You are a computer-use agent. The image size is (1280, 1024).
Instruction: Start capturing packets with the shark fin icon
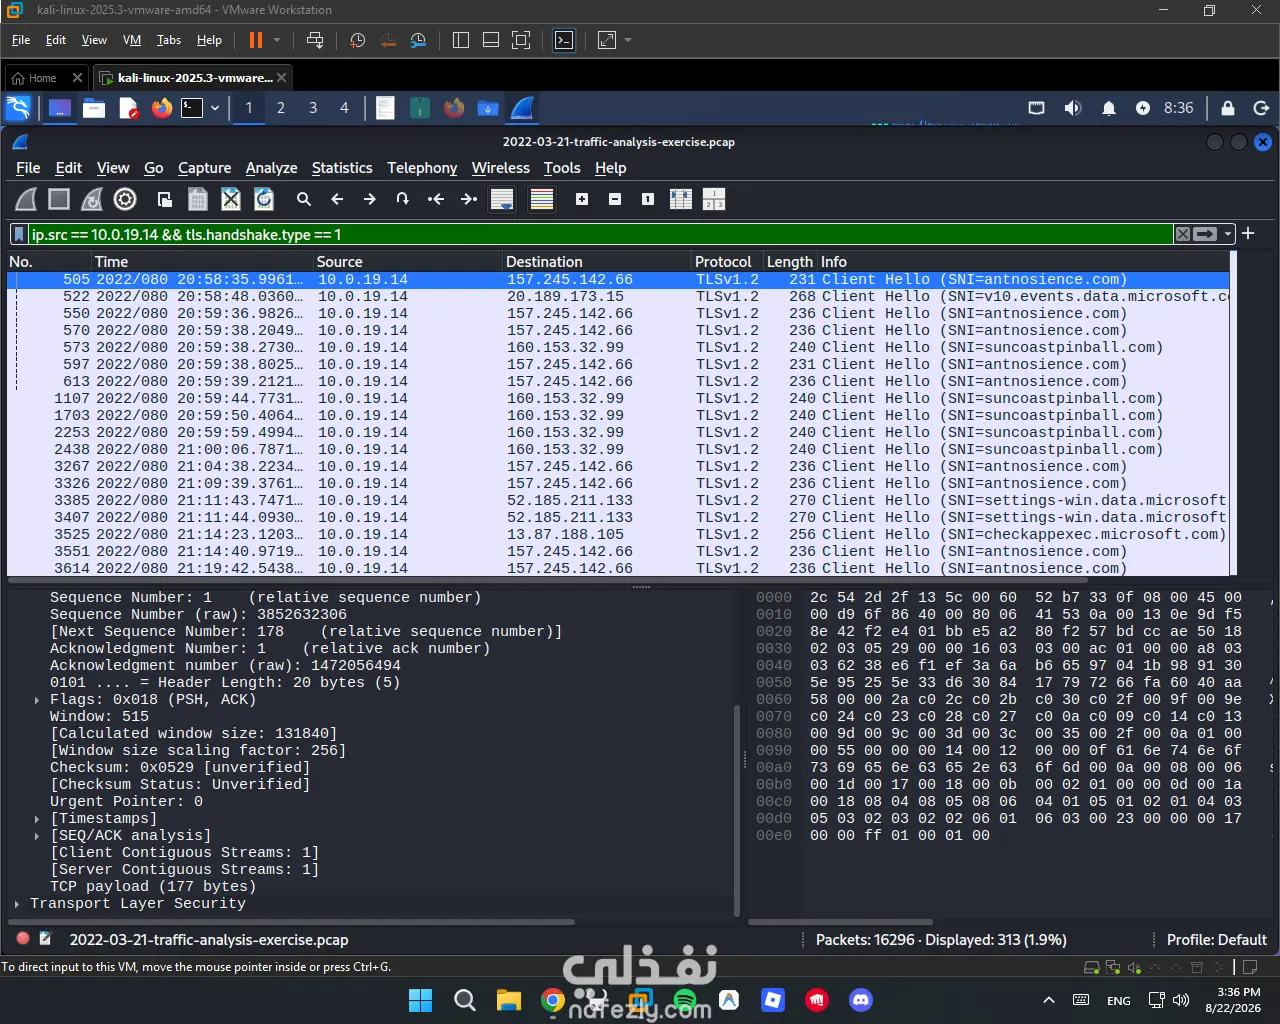tap(26, 199)
